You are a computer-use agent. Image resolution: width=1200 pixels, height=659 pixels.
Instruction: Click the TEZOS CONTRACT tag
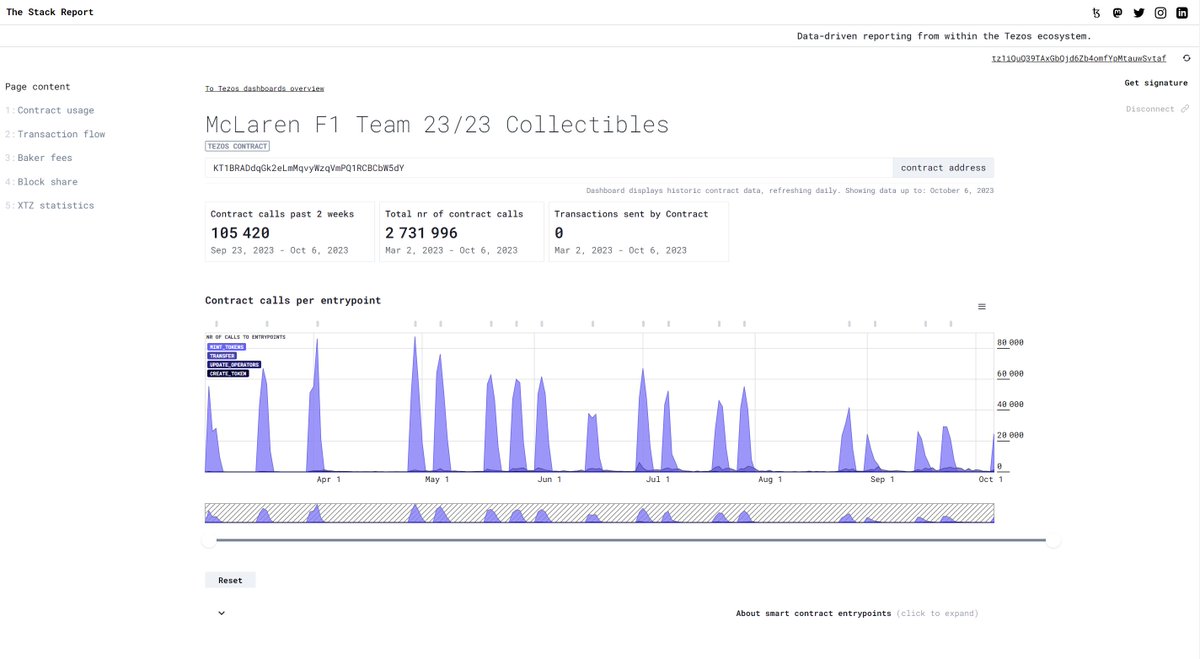[237, 146]
